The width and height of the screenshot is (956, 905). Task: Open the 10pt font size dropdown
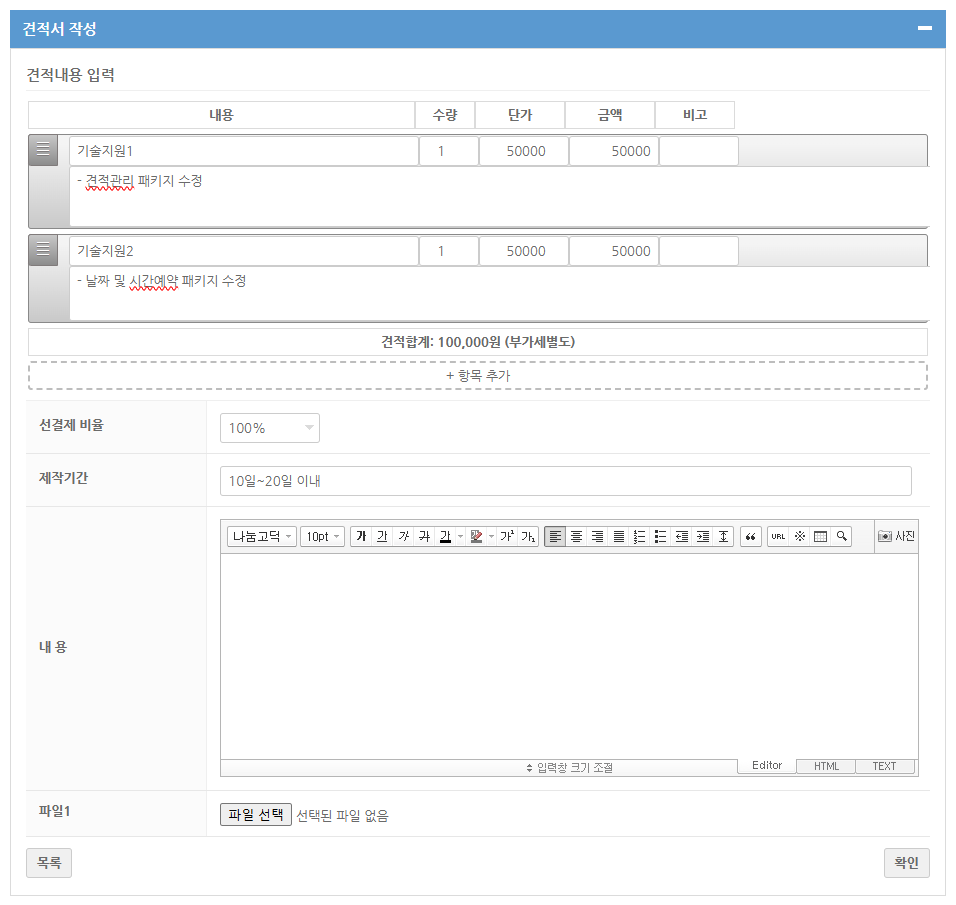tap(320, 536)
